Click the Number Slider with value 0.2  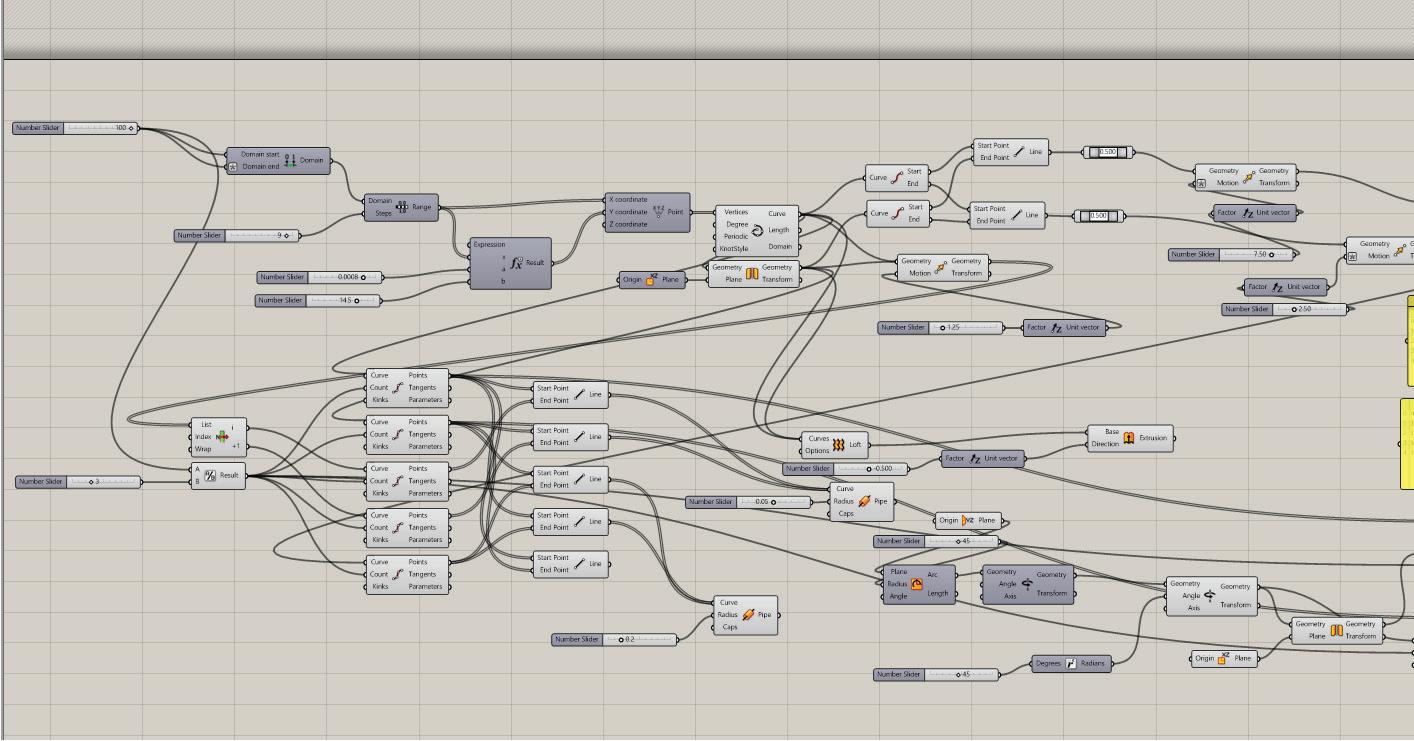(x=614, y=639)
